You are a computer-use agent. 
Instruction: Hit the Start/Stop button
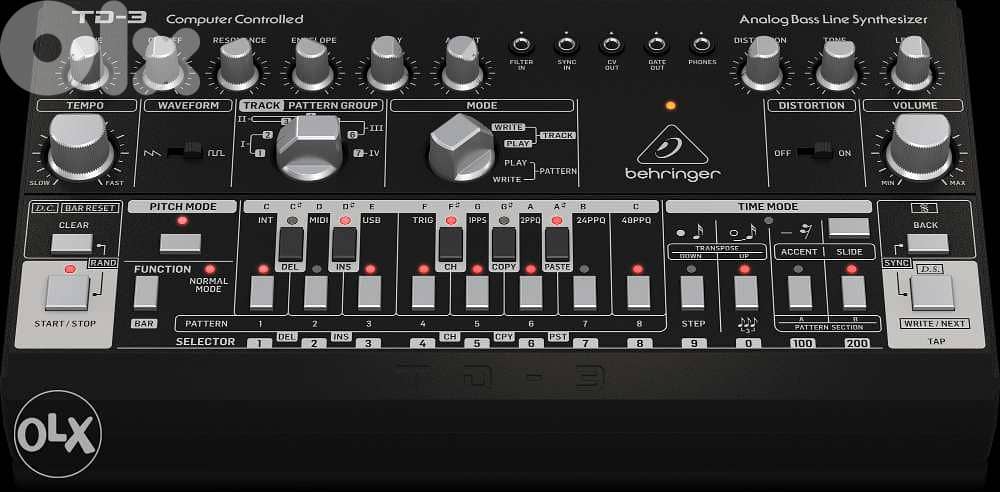[x=67, y=293]
